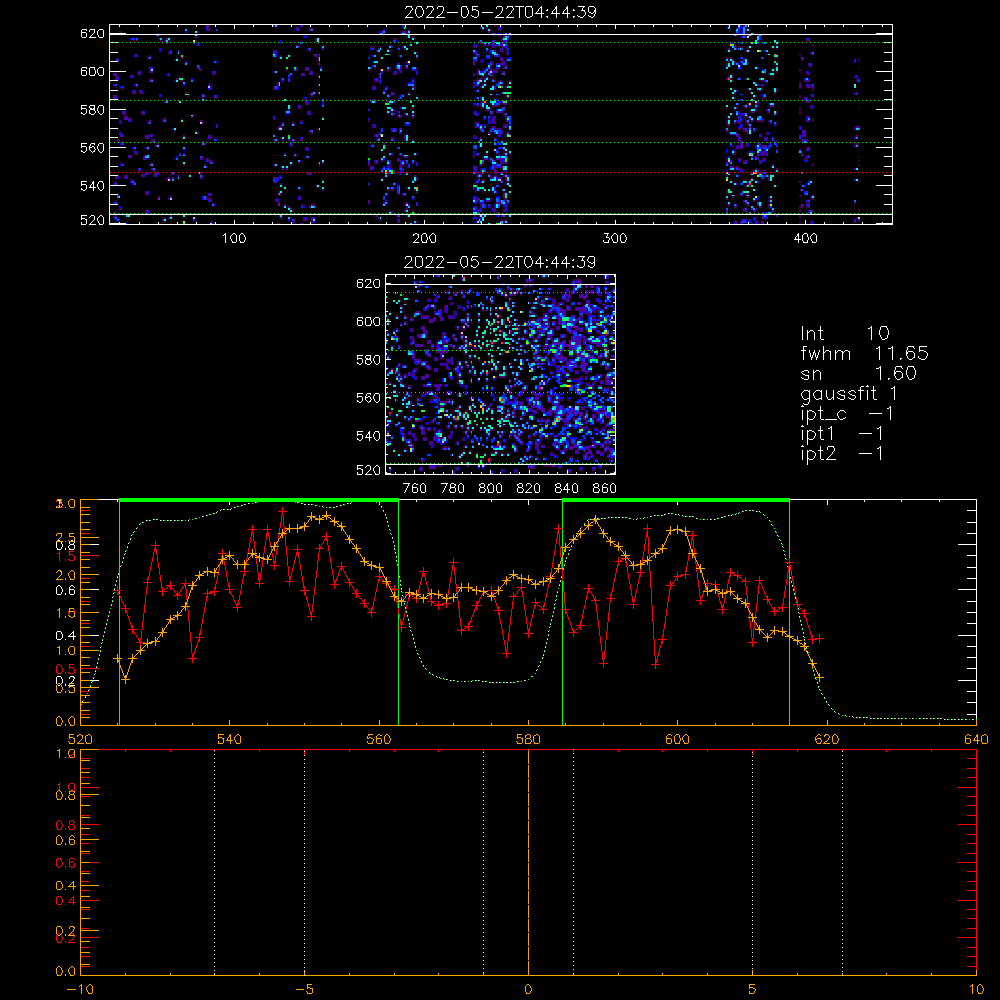Click the orange 2.0 y-axis label on profile plot
1000x1000 pixels.
coord(66,575)
